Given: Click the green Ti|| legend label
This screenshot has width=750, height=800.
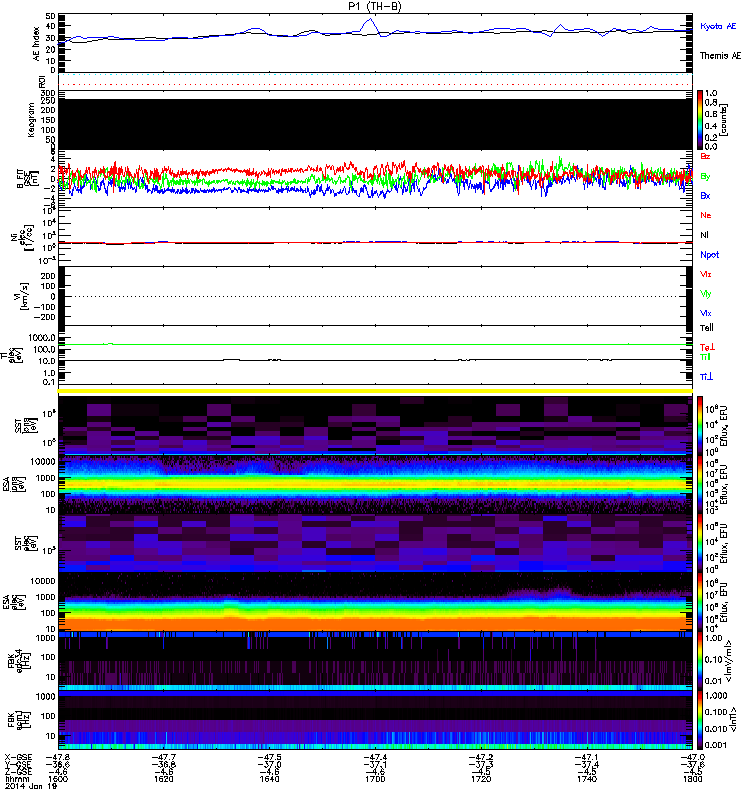Looking at the screenshot, I should pos(705,357).
